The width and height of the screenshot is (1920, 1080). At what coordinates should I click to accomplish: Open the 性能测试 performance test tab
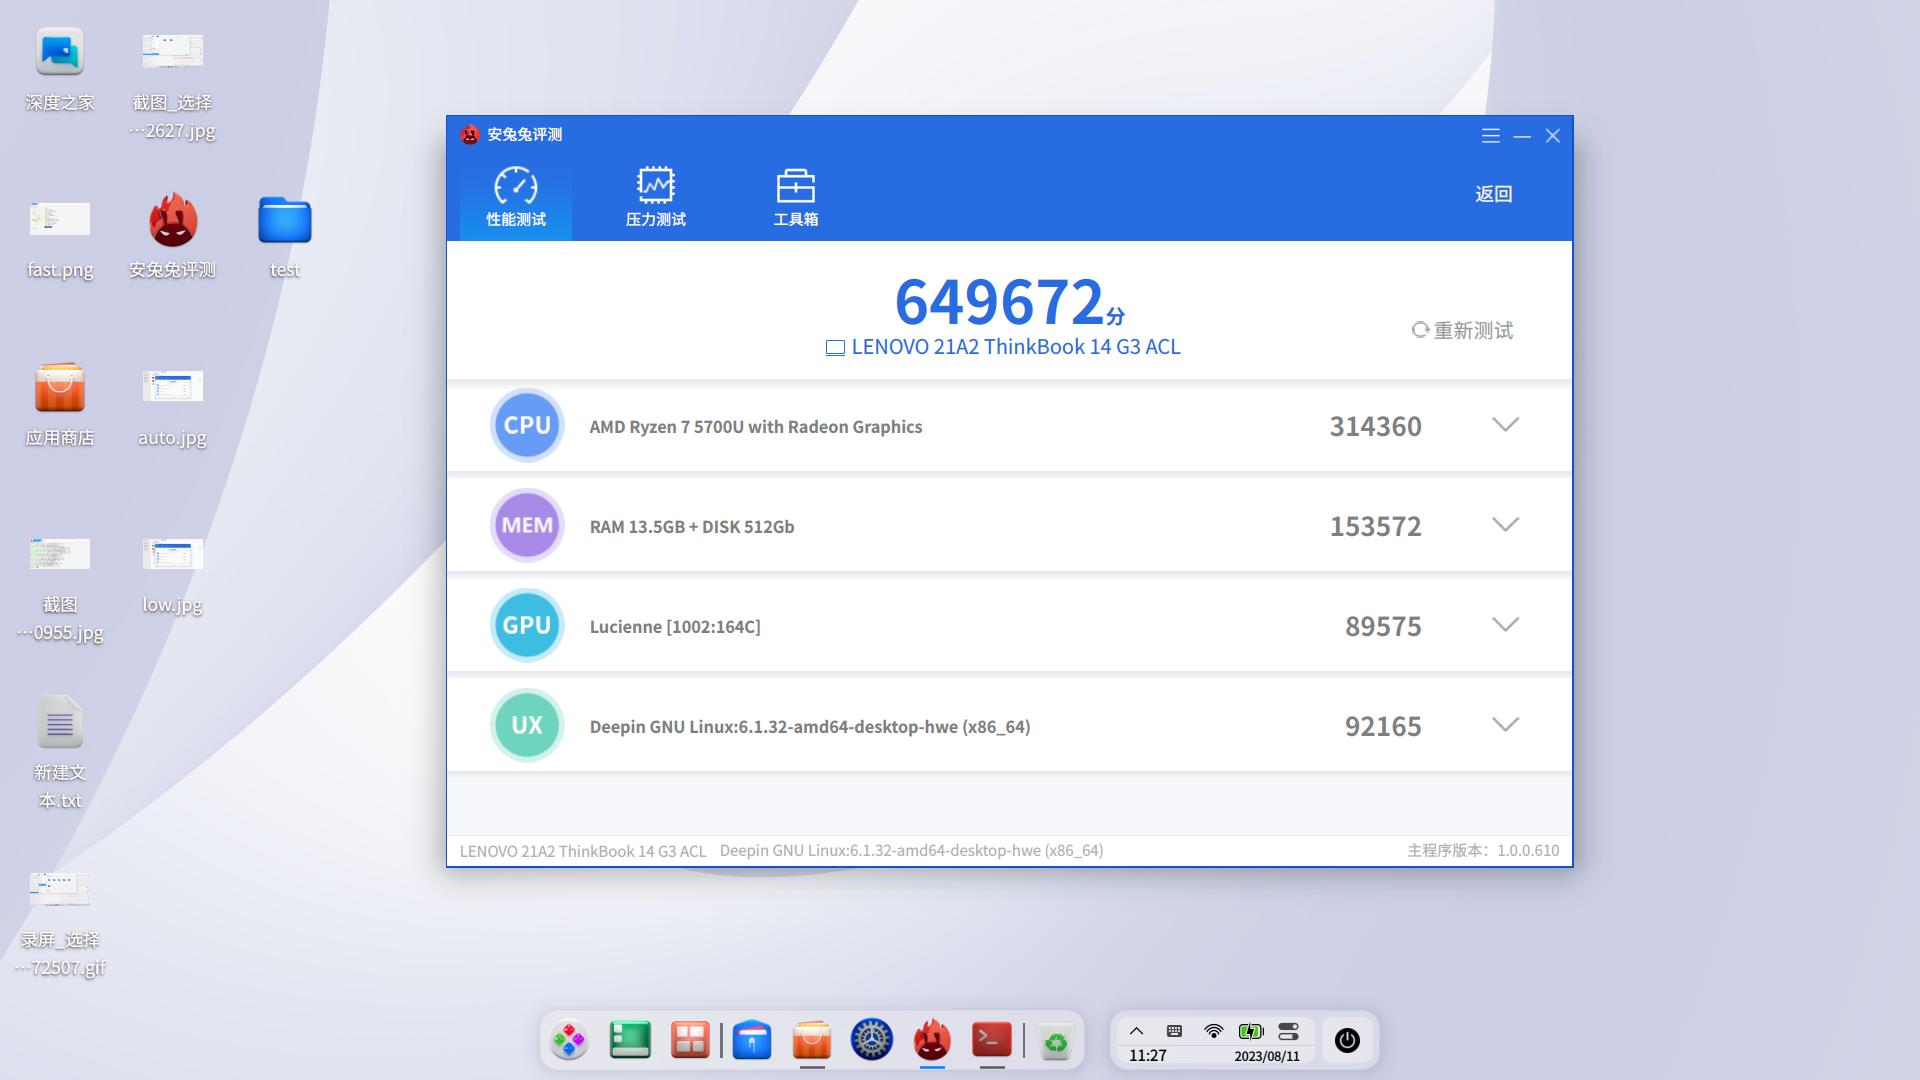pyautogui.click(x=516, y=197)
